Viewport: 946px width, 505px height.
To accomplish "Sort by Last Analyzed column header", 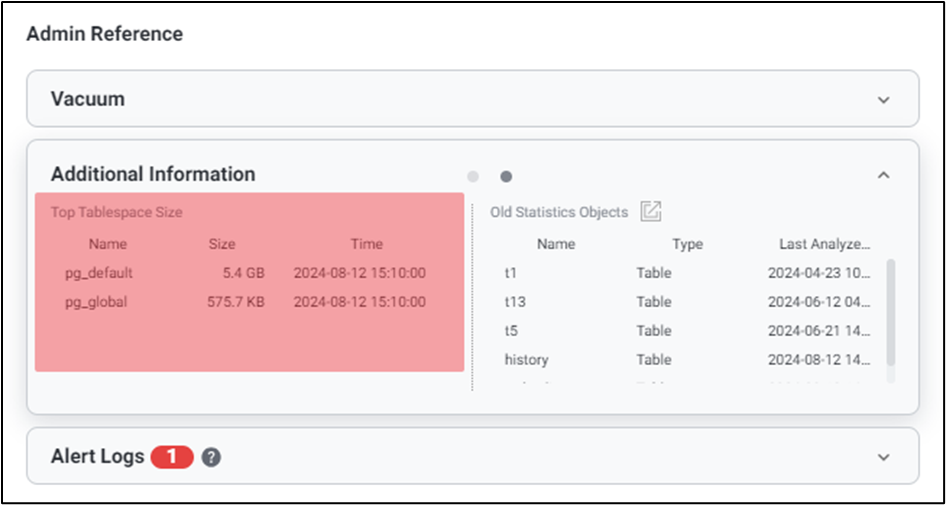I will click(824, 244).
